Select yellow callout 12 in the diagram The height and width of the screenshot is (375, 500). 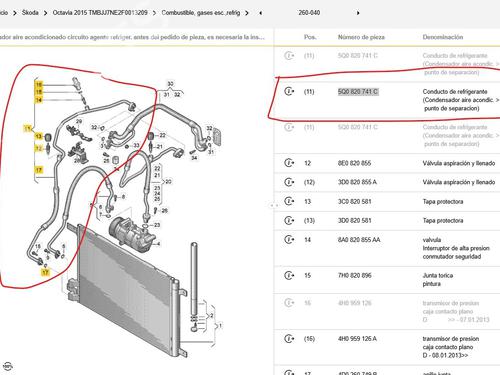(x=39, y=148)
